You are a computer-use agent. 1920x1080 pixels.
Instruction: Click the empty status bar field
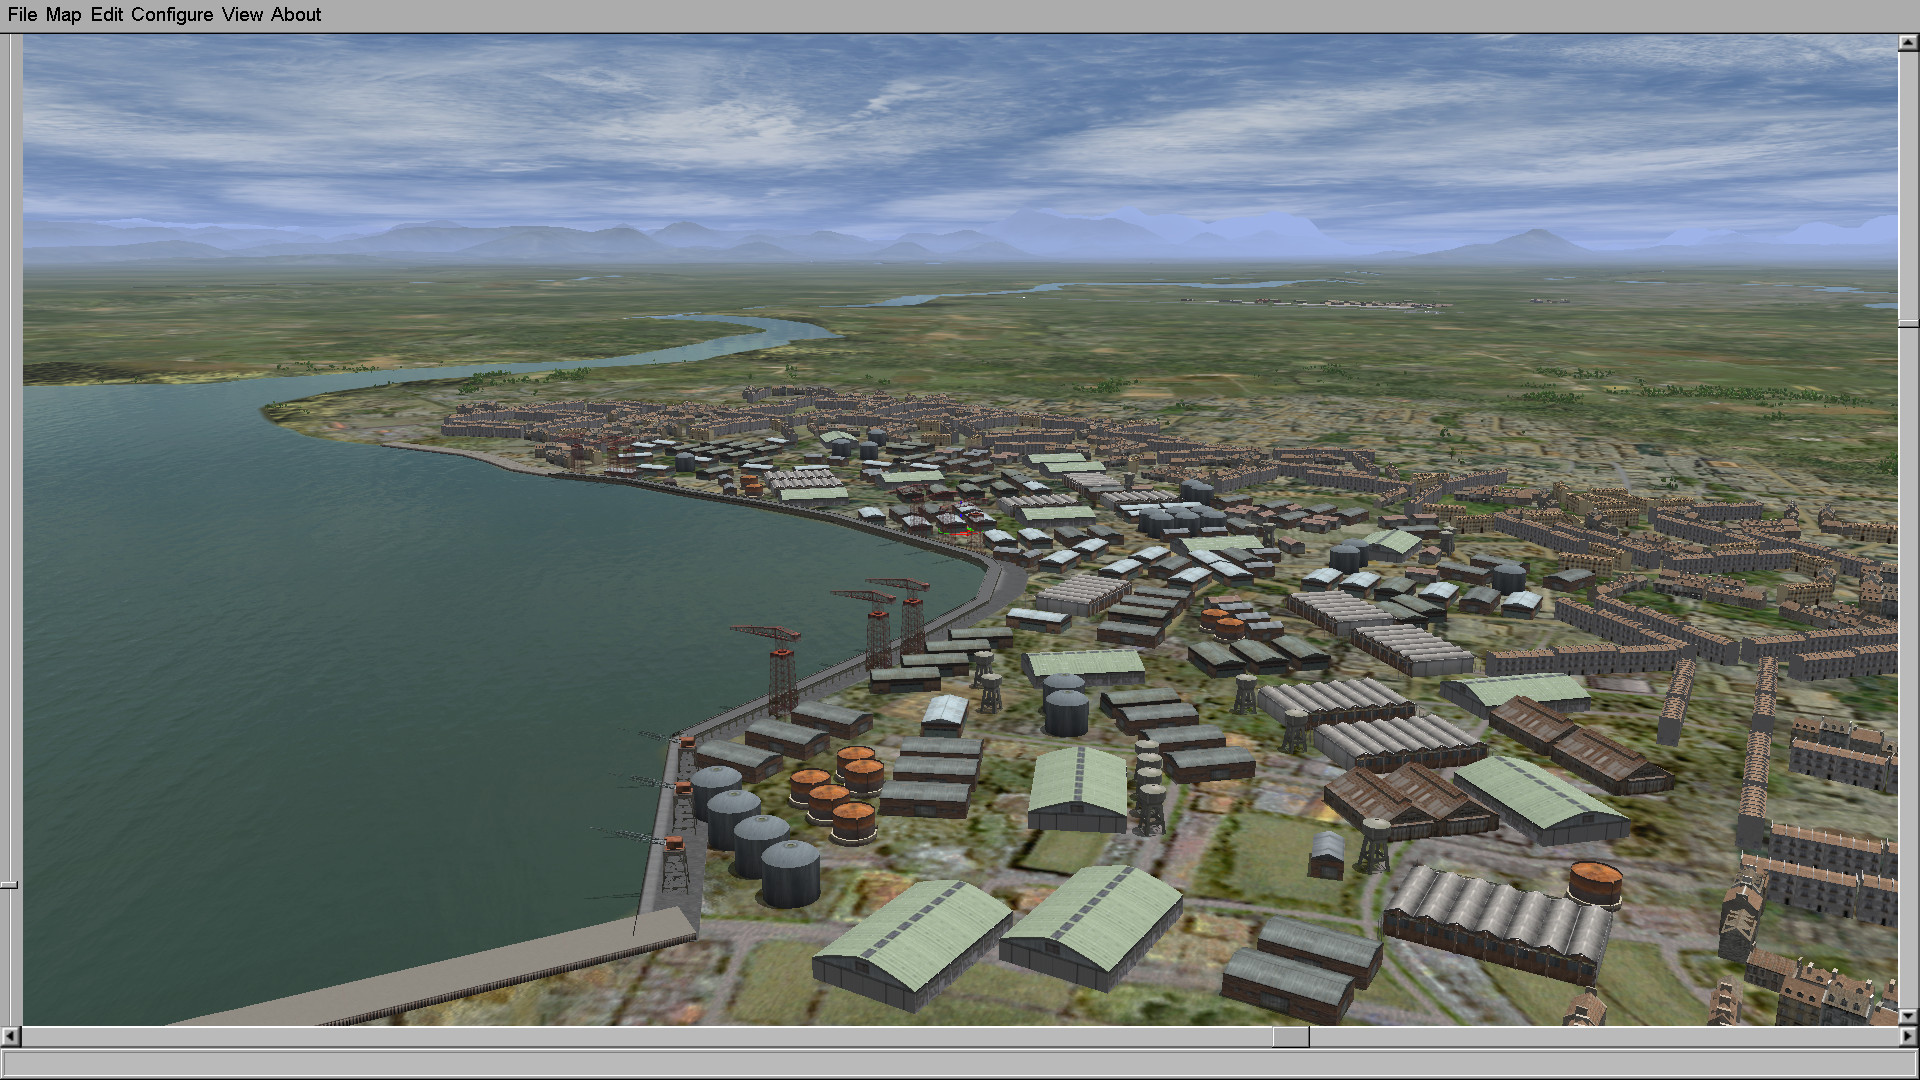pyautogui.click(x=958, y=1062)
